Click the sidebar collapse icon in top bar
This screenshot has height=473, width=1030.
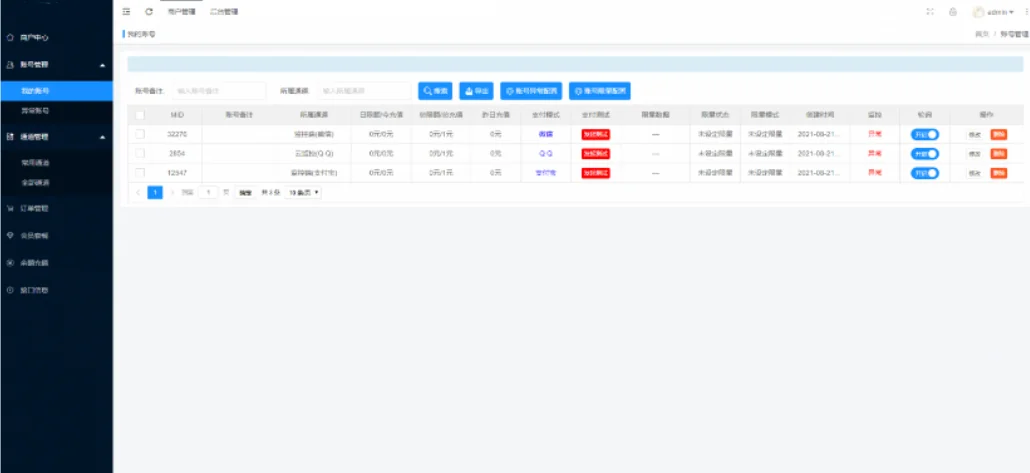point(126,12)
